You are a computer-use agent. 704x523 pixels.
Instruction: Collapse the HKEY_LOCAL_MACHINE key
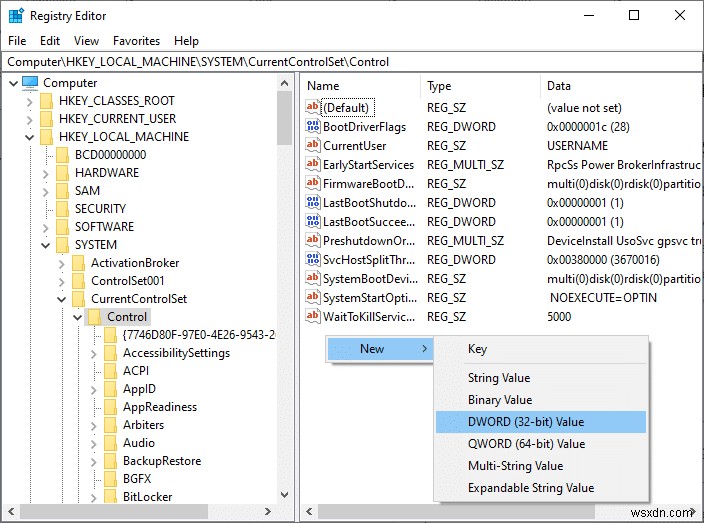[30, 137]
